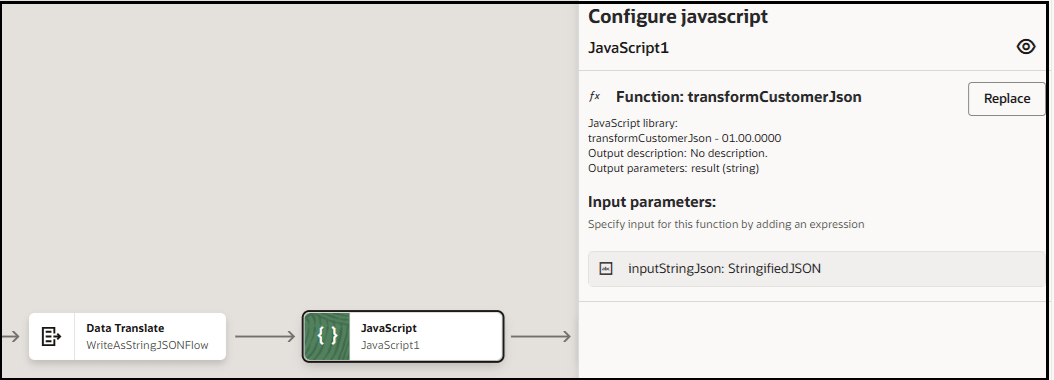The width and height of the screenshot is (1054, 380).
Task: Click the JavaScript1 name in panel header
Action: tap(629, 48)
